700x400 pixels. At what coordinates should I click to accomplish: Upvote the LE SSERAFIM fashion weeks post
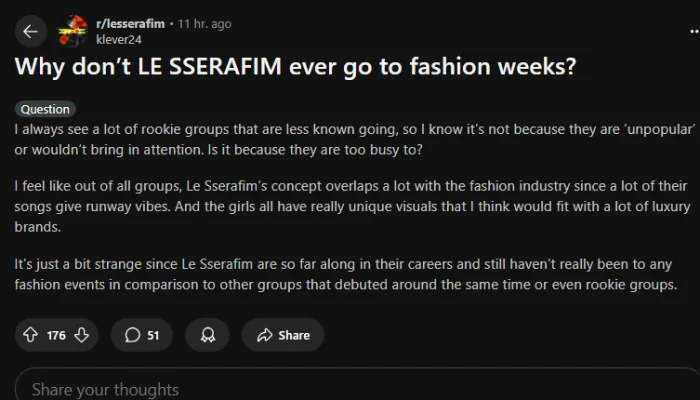tap(32, 335)
